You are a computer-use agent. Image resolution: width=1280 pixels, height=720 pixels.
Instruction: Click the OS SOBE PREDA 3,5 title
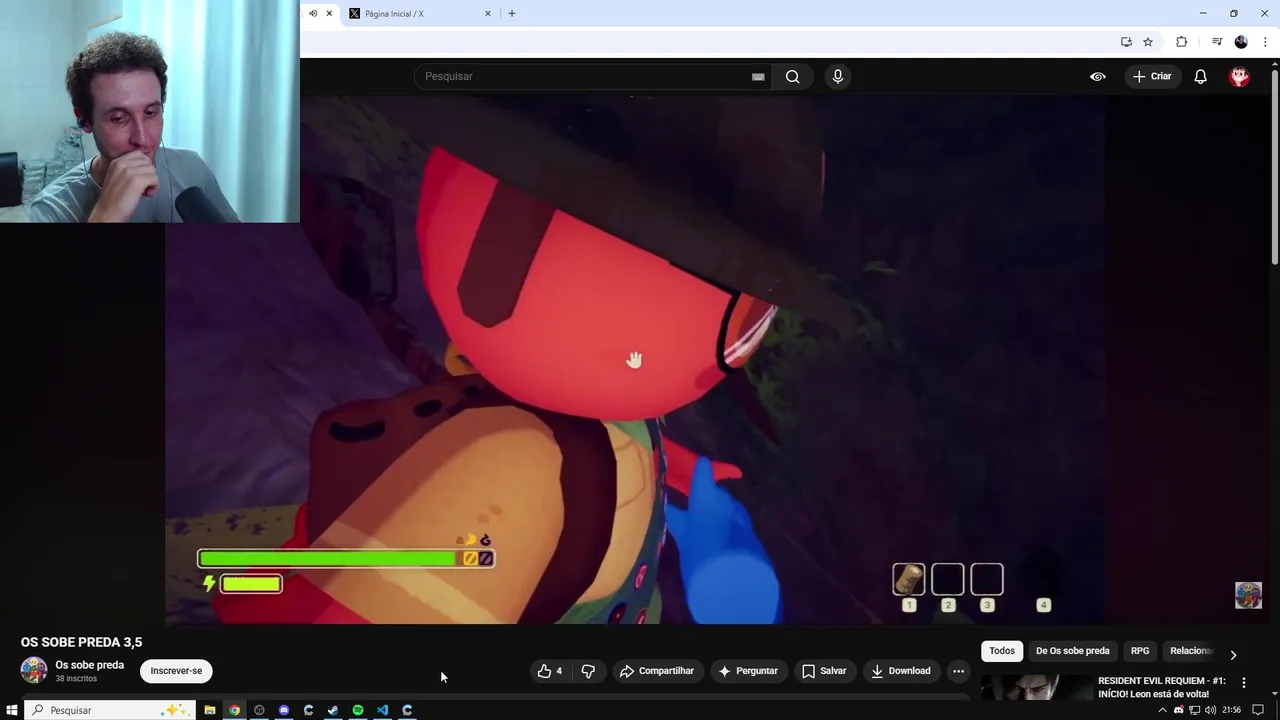(82, 642)
